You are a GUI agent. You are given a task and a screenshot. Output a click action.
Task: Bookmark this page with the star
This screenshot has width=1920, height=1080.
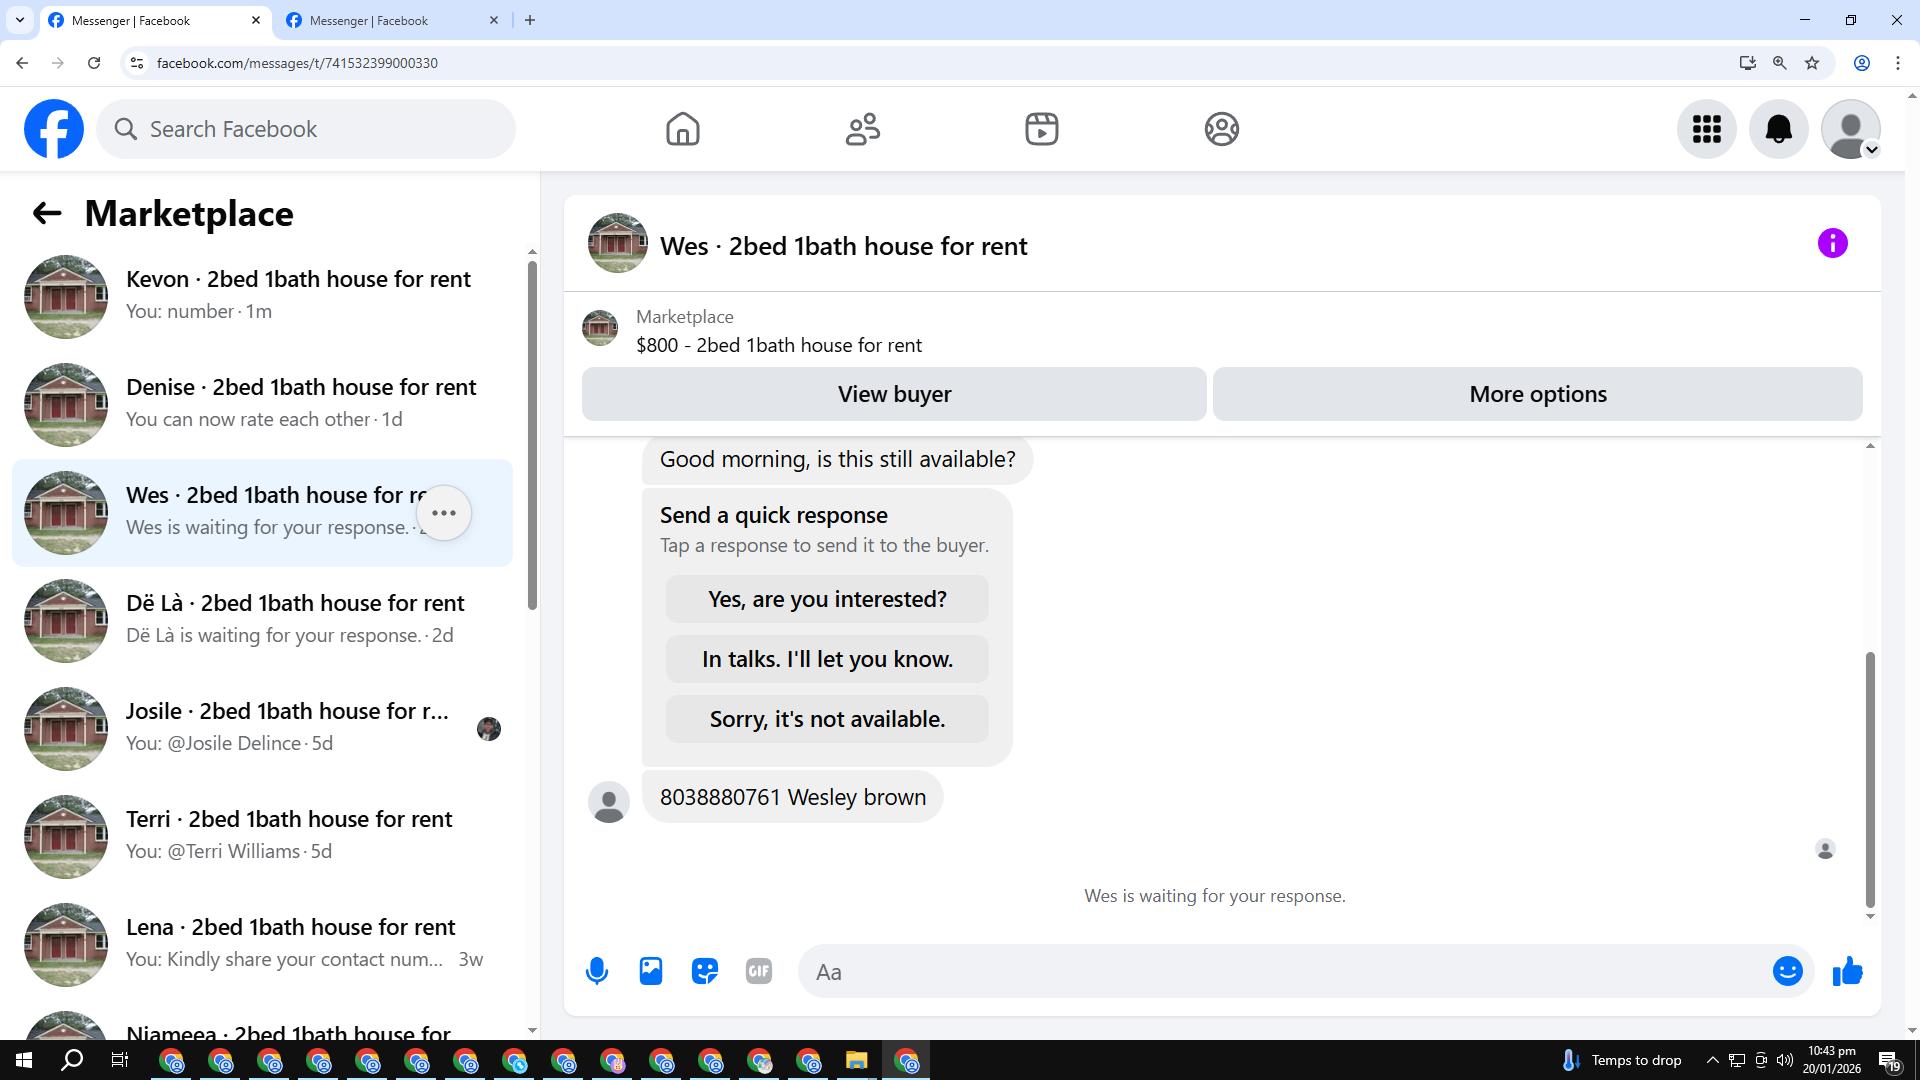[x=1812, y=63]
